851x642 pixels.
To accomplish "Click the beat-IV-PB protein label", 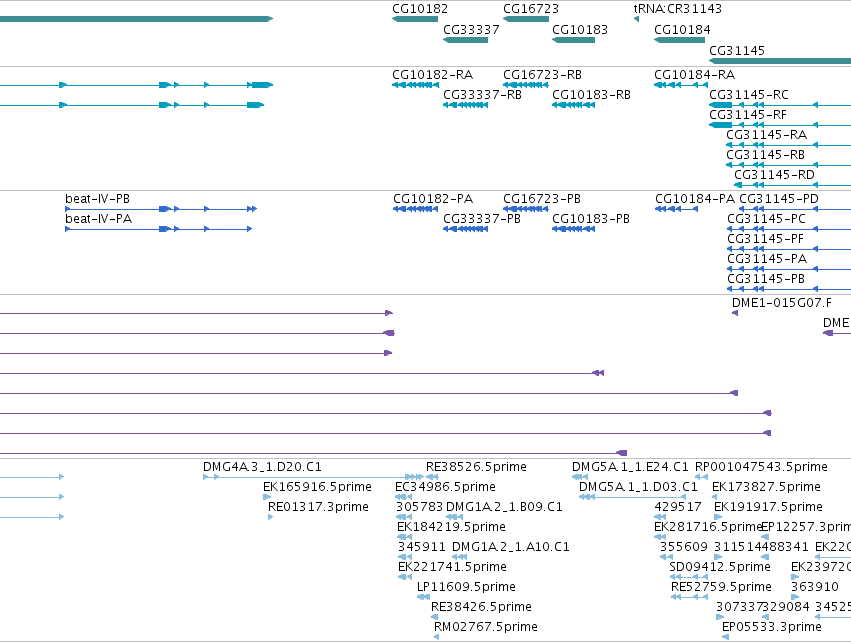I will 97,199.
